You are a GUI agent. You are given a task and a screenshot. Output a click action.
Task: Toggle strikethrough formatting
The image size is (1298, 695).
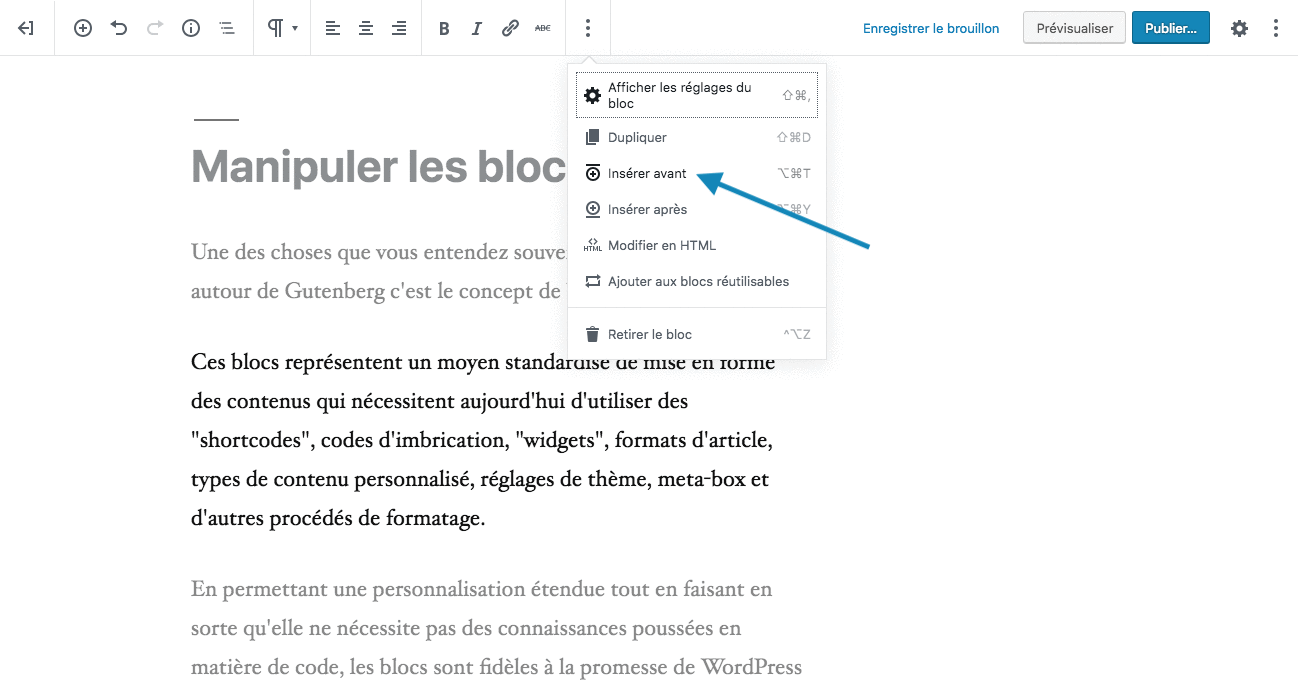543,29
